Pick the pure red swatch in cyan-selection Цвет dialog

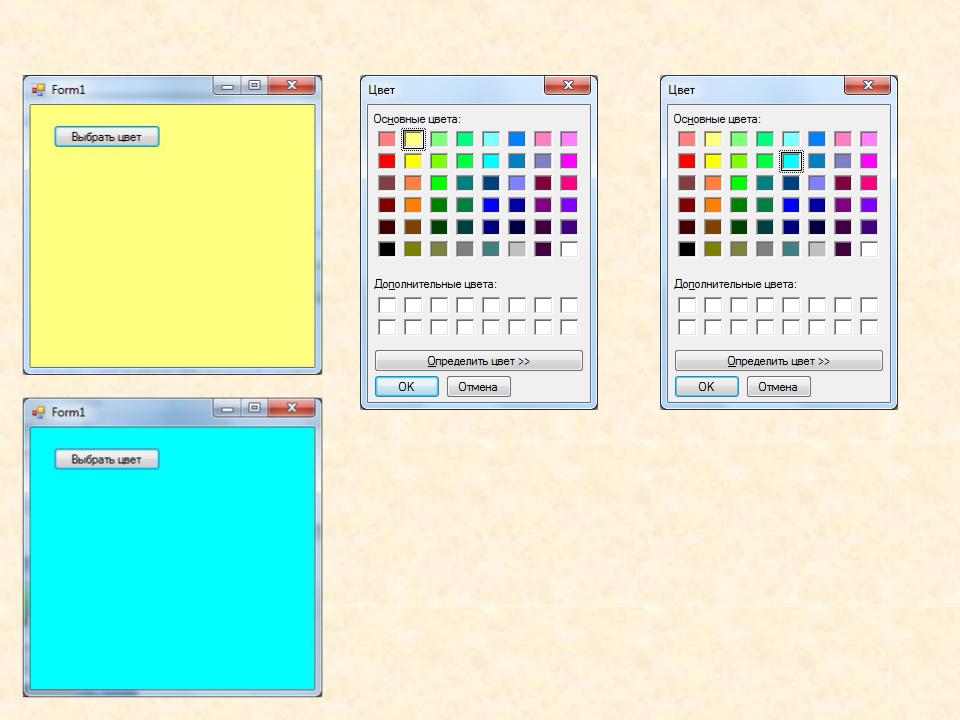pyautogui.click(x=687, y=161)
